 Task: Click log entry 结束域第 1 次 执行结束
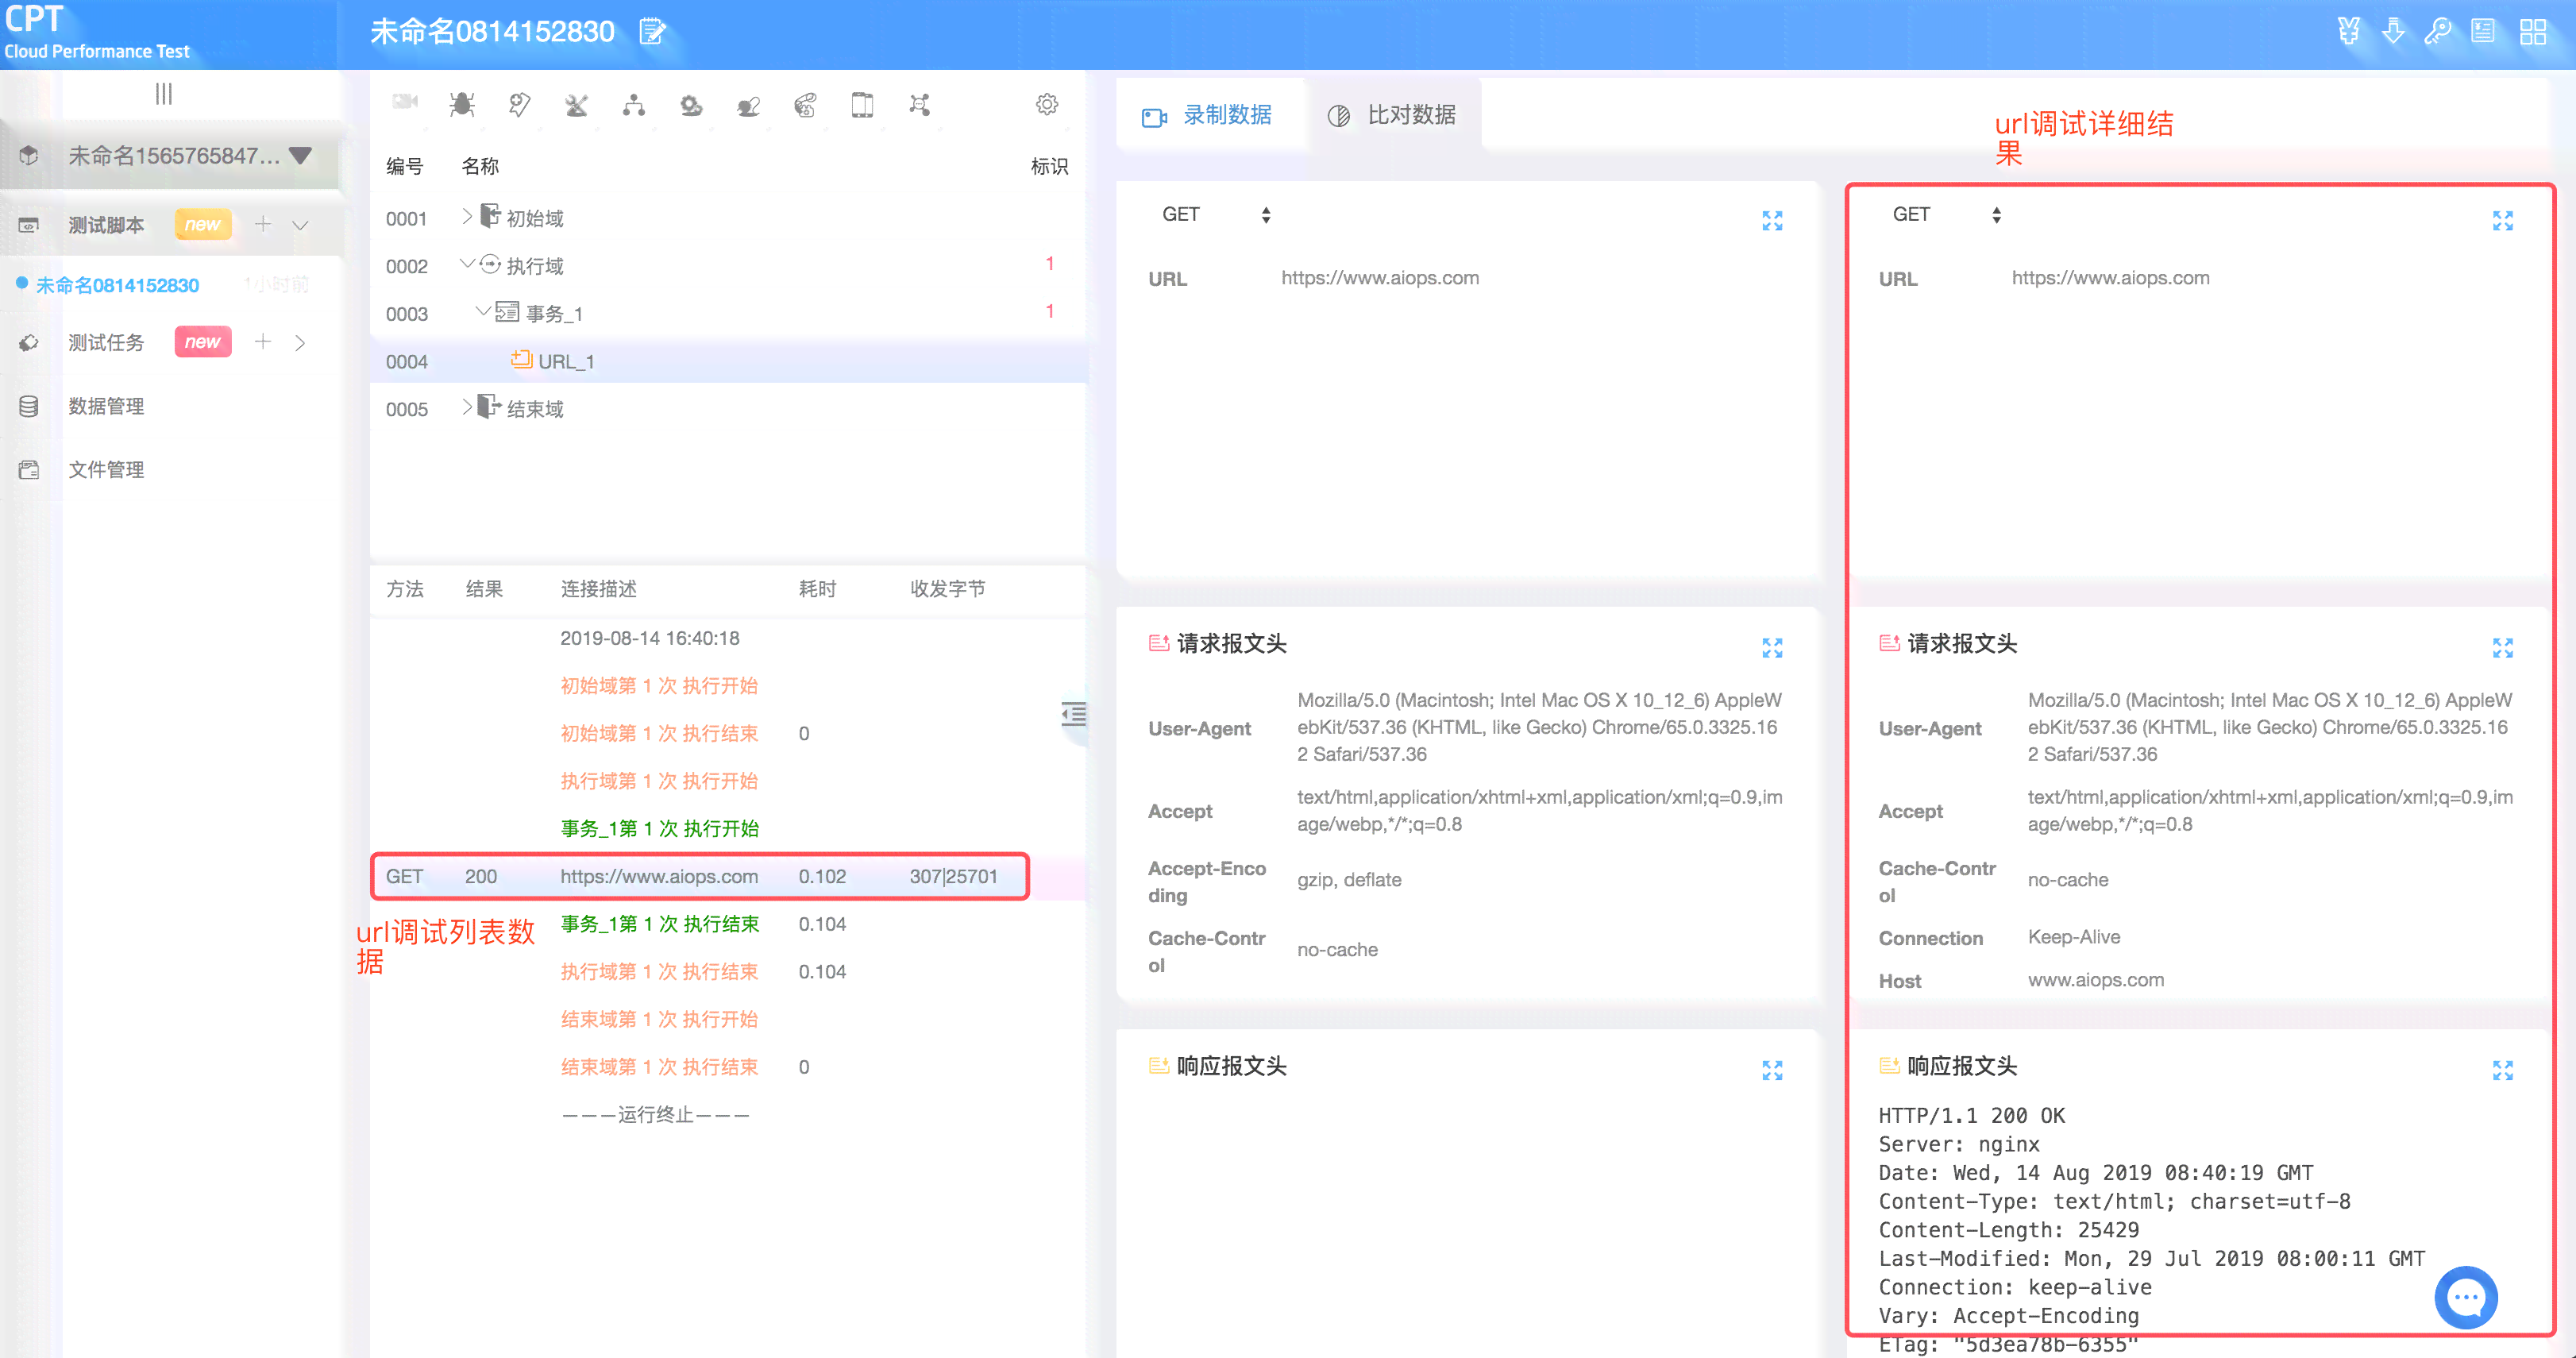tap(659, 1066)
